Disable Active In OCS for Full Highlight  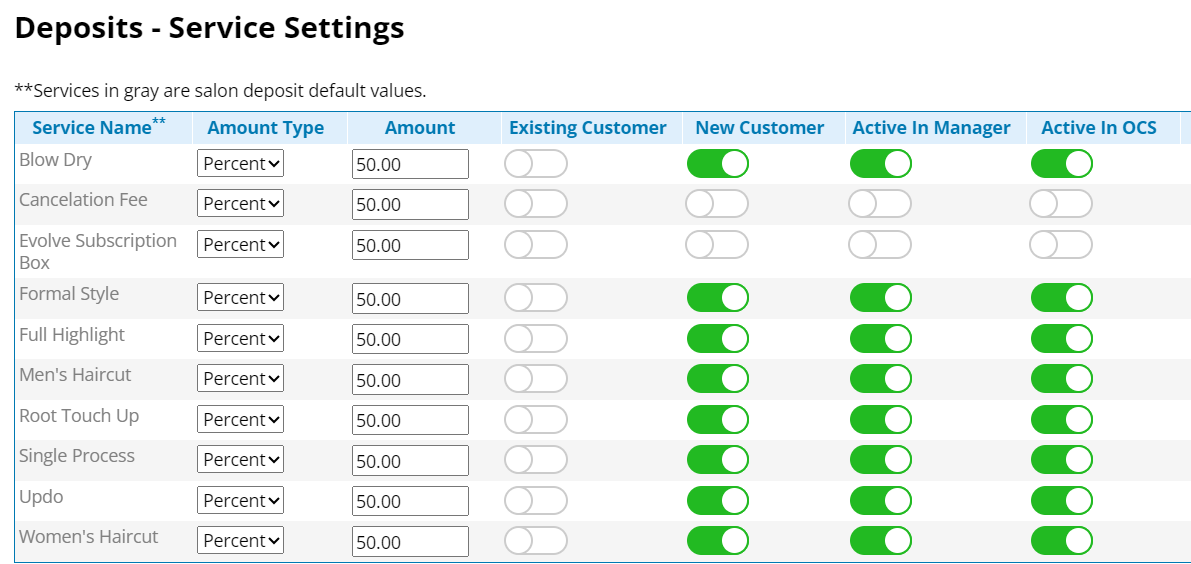[1060, 339]
